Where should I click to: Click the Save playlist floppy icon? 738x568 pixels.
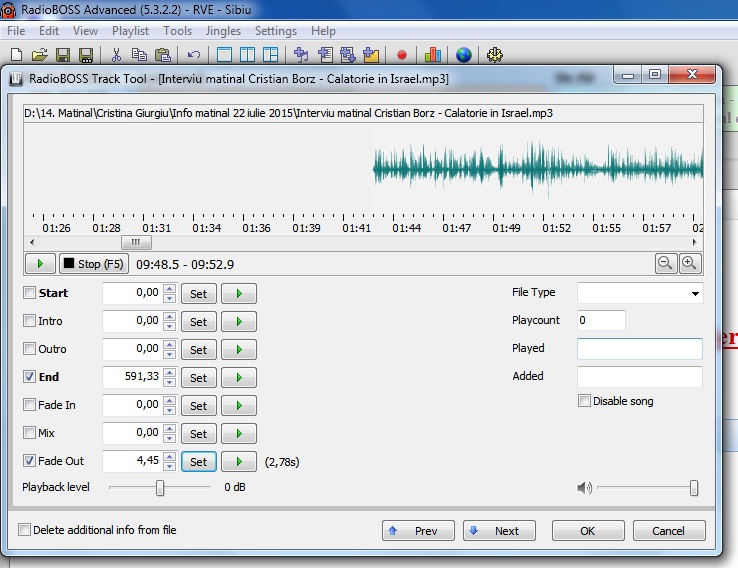click(63, 55)
